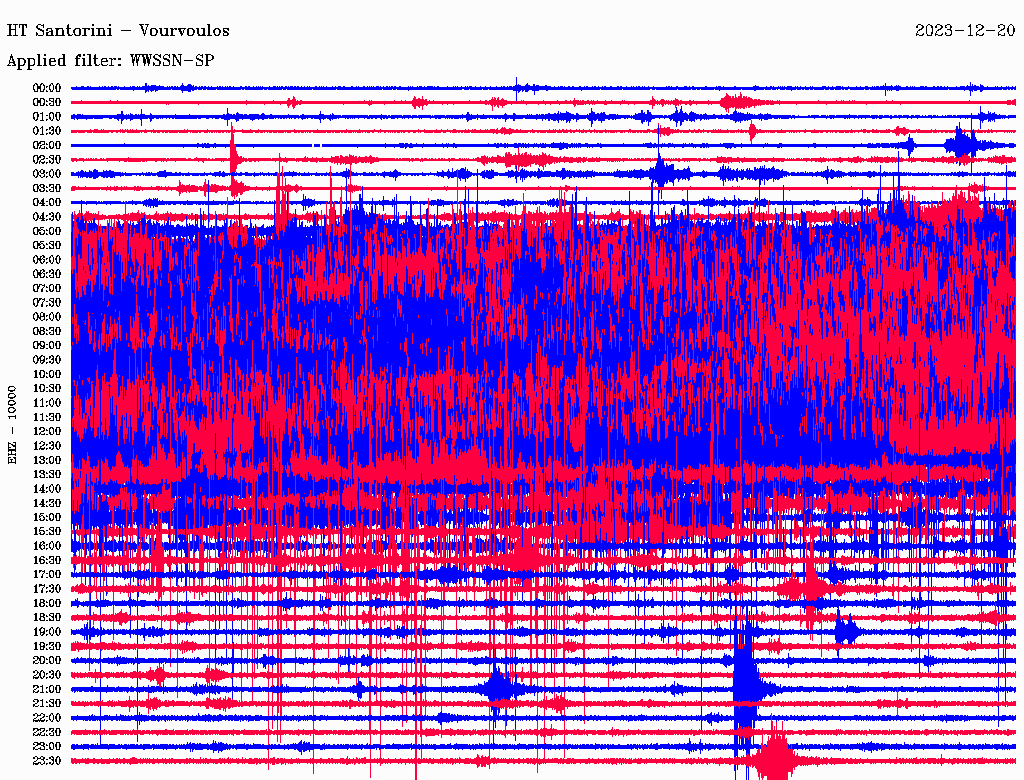Click the 06:30 time label
The height and width of the screenshot is (780, 1024).
click(47, 274)
